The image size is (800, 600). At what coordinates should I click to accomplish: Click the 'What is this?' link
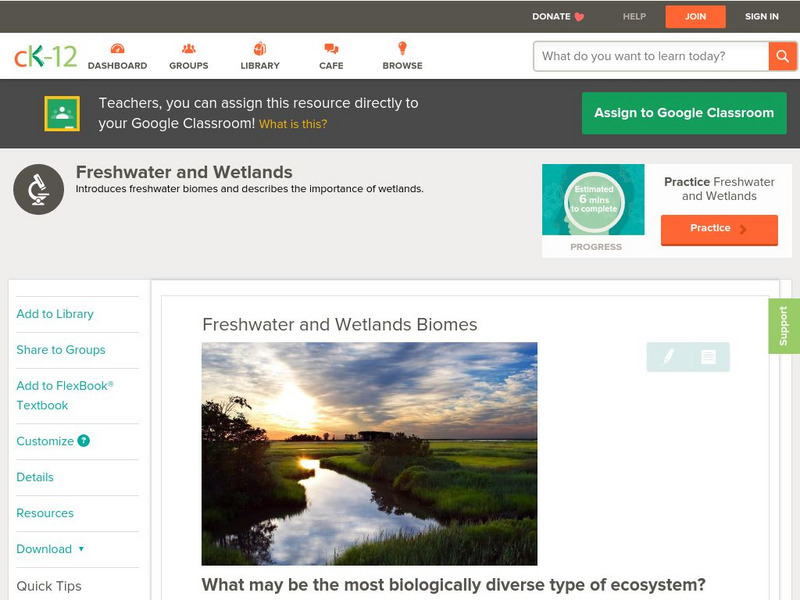tap(293, 124)
